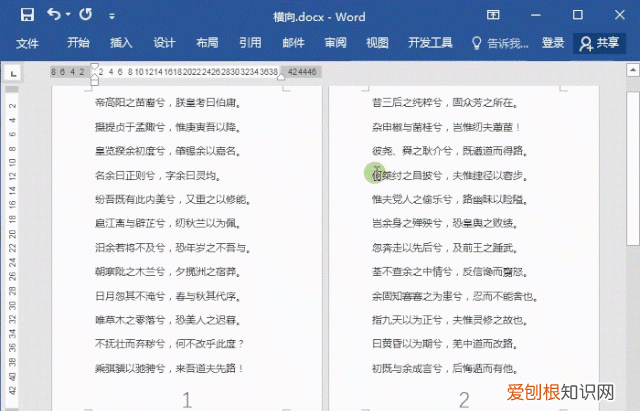
Task: Click the 告诉我 lightbulb search box
Action: point(500,43)
